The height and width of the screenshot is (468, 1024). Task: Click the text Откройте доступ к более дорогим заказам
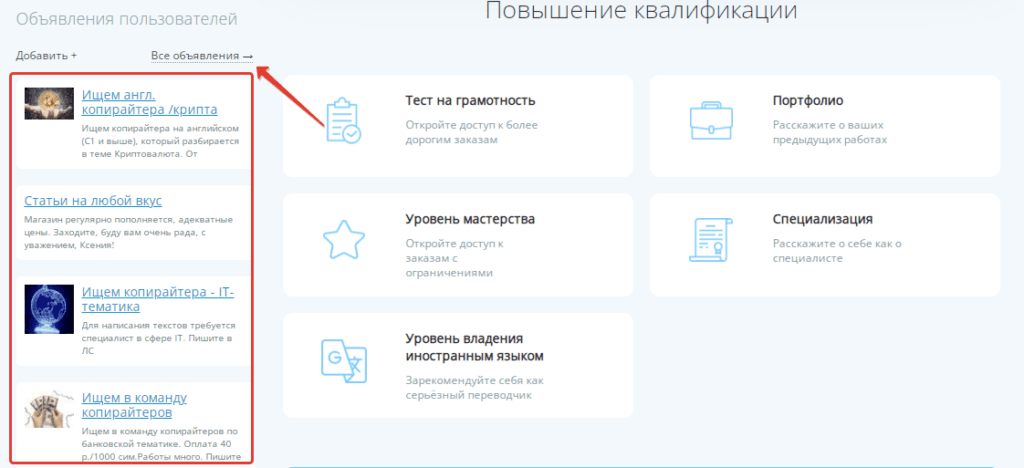pos(471,132)
